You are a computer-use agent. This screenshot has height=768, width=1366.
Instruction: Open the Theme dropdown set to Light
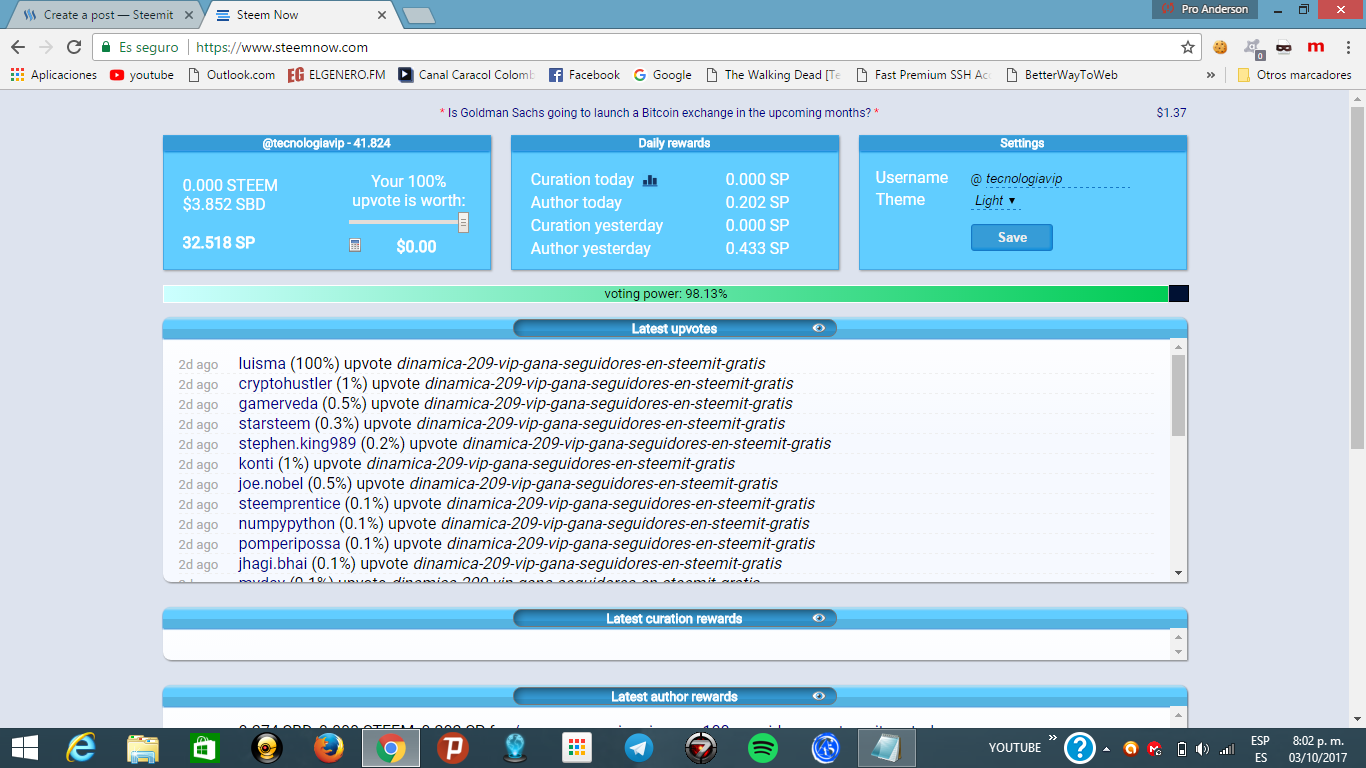pos(995,200)
